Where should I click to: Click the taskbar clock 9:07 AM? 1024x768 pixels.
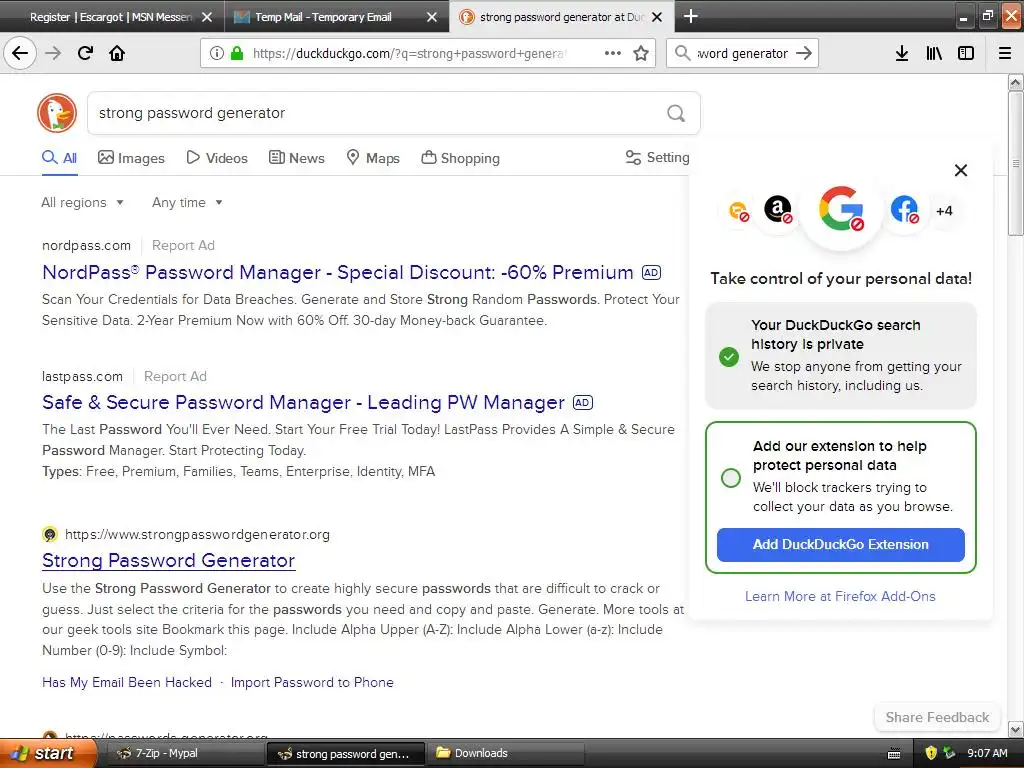tap(987, 753)
